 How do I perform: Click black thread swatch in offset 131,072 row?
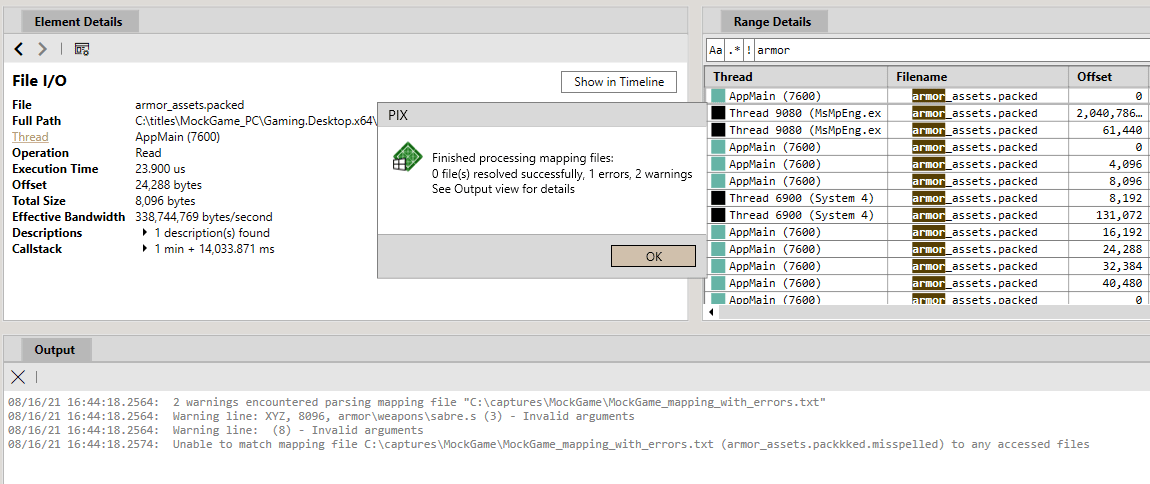(x=718, y=216)
